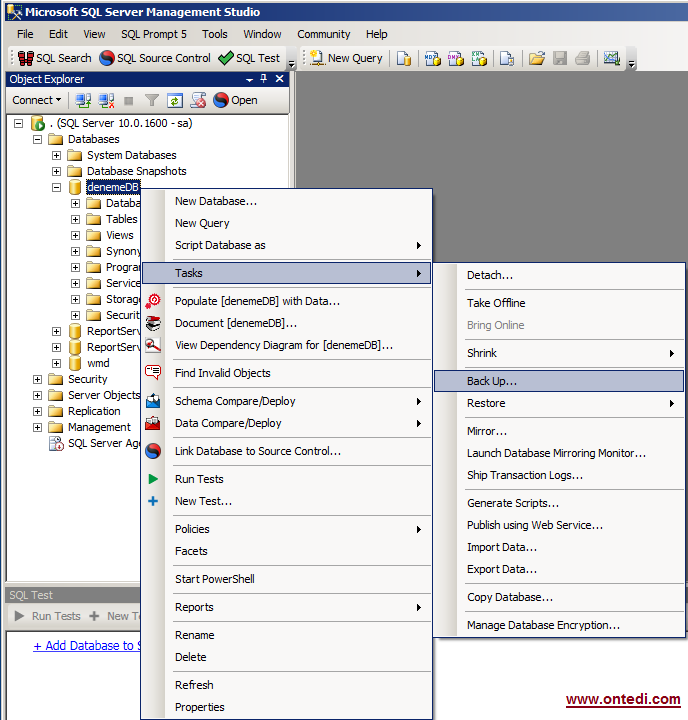
Task: Click Run Tests button in SQL Test panel
Action: tap(48, 616)
